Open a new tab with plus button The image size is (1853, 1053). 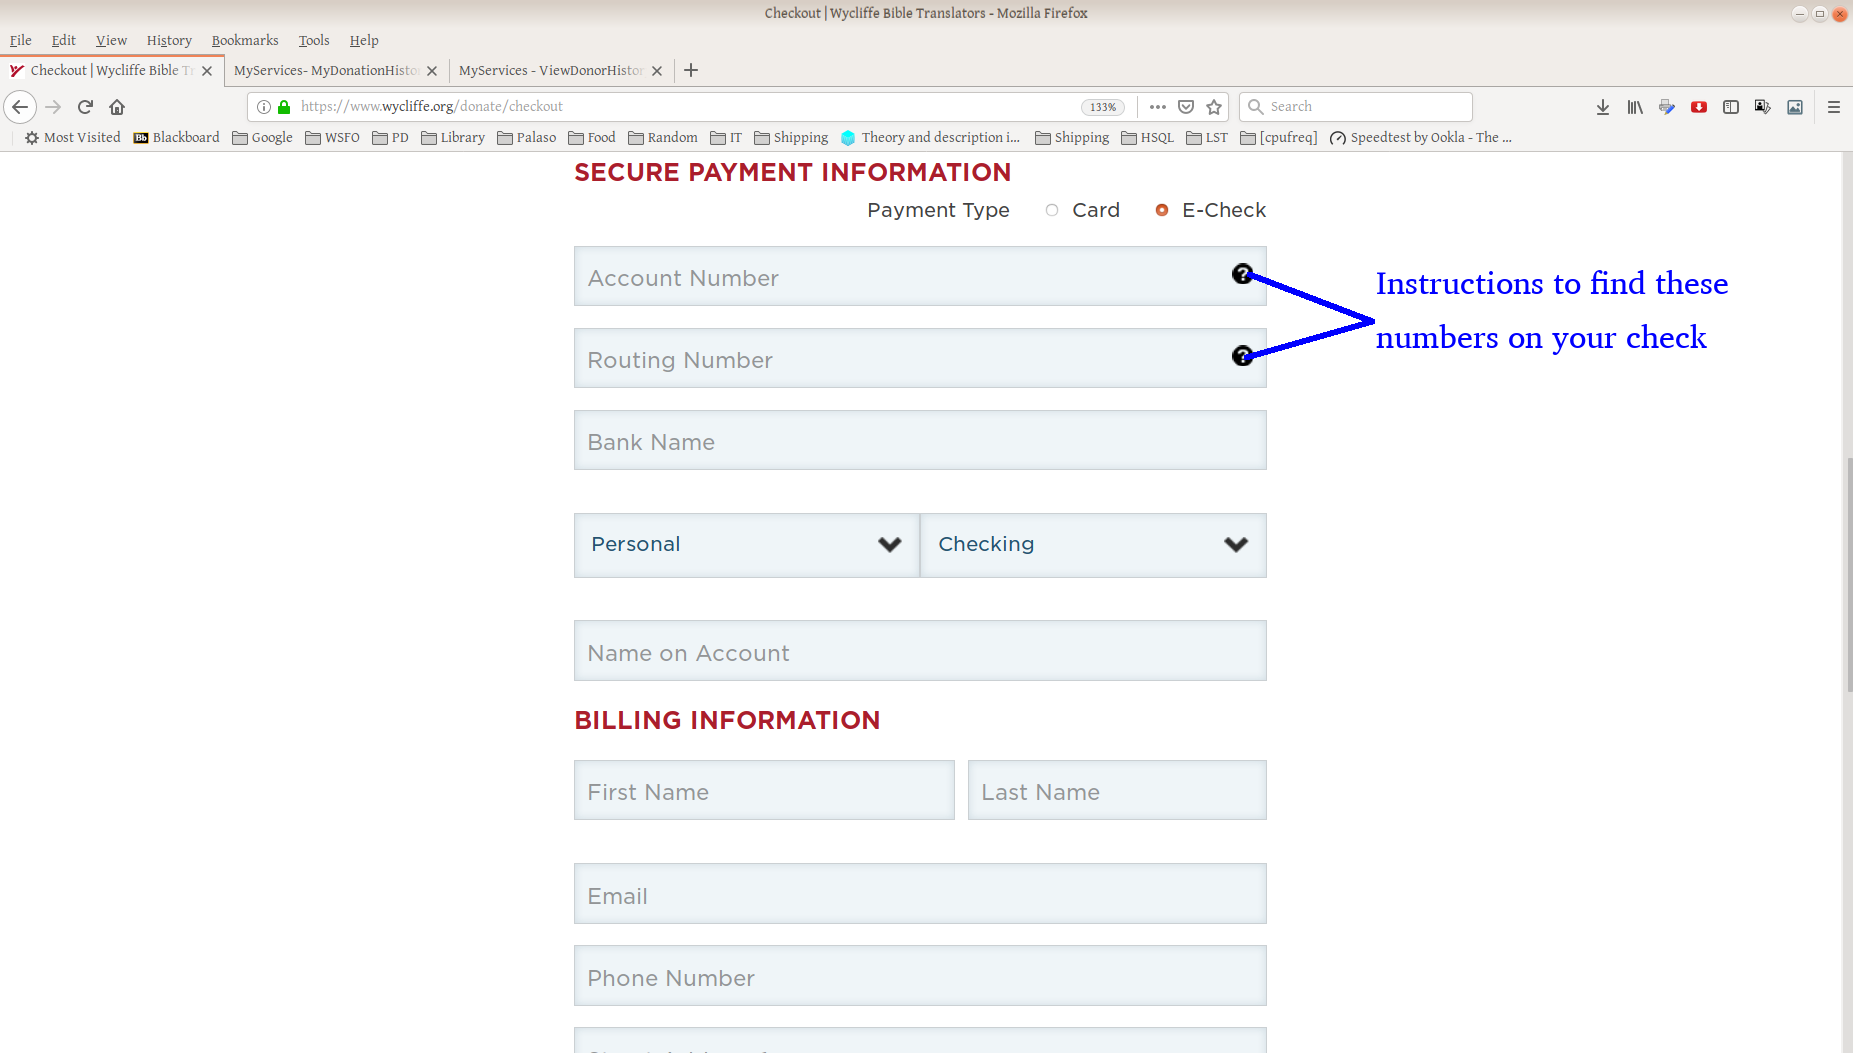click(691, 70)
